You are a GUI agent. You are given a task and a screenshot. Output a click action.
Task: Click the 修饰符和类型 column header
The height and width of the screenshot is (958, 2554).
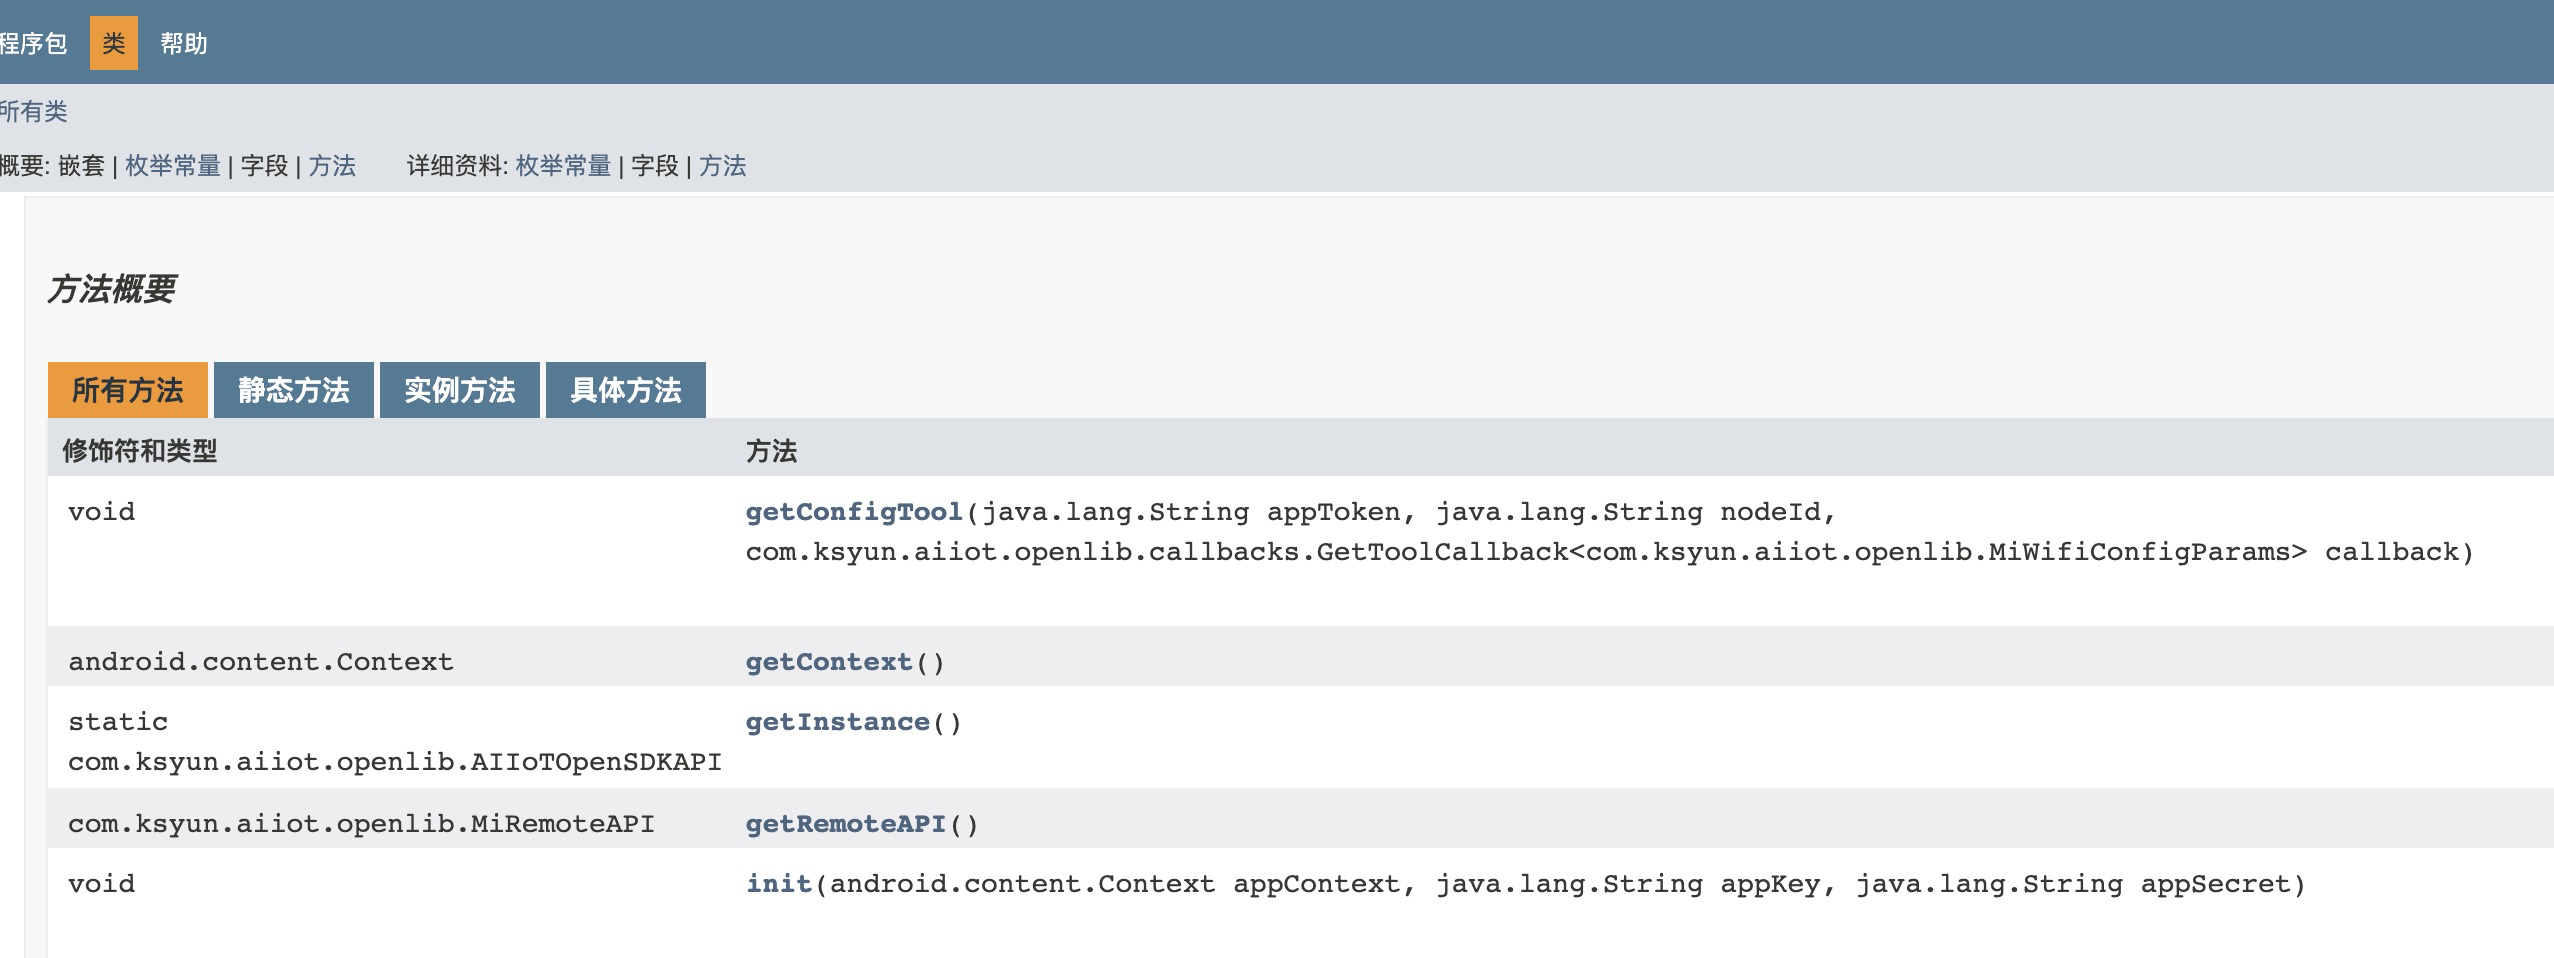click(140, 451)
